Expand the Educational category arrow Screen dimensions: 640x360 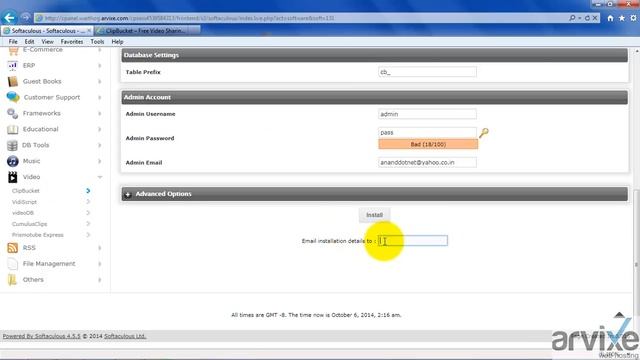click(100, 129)
